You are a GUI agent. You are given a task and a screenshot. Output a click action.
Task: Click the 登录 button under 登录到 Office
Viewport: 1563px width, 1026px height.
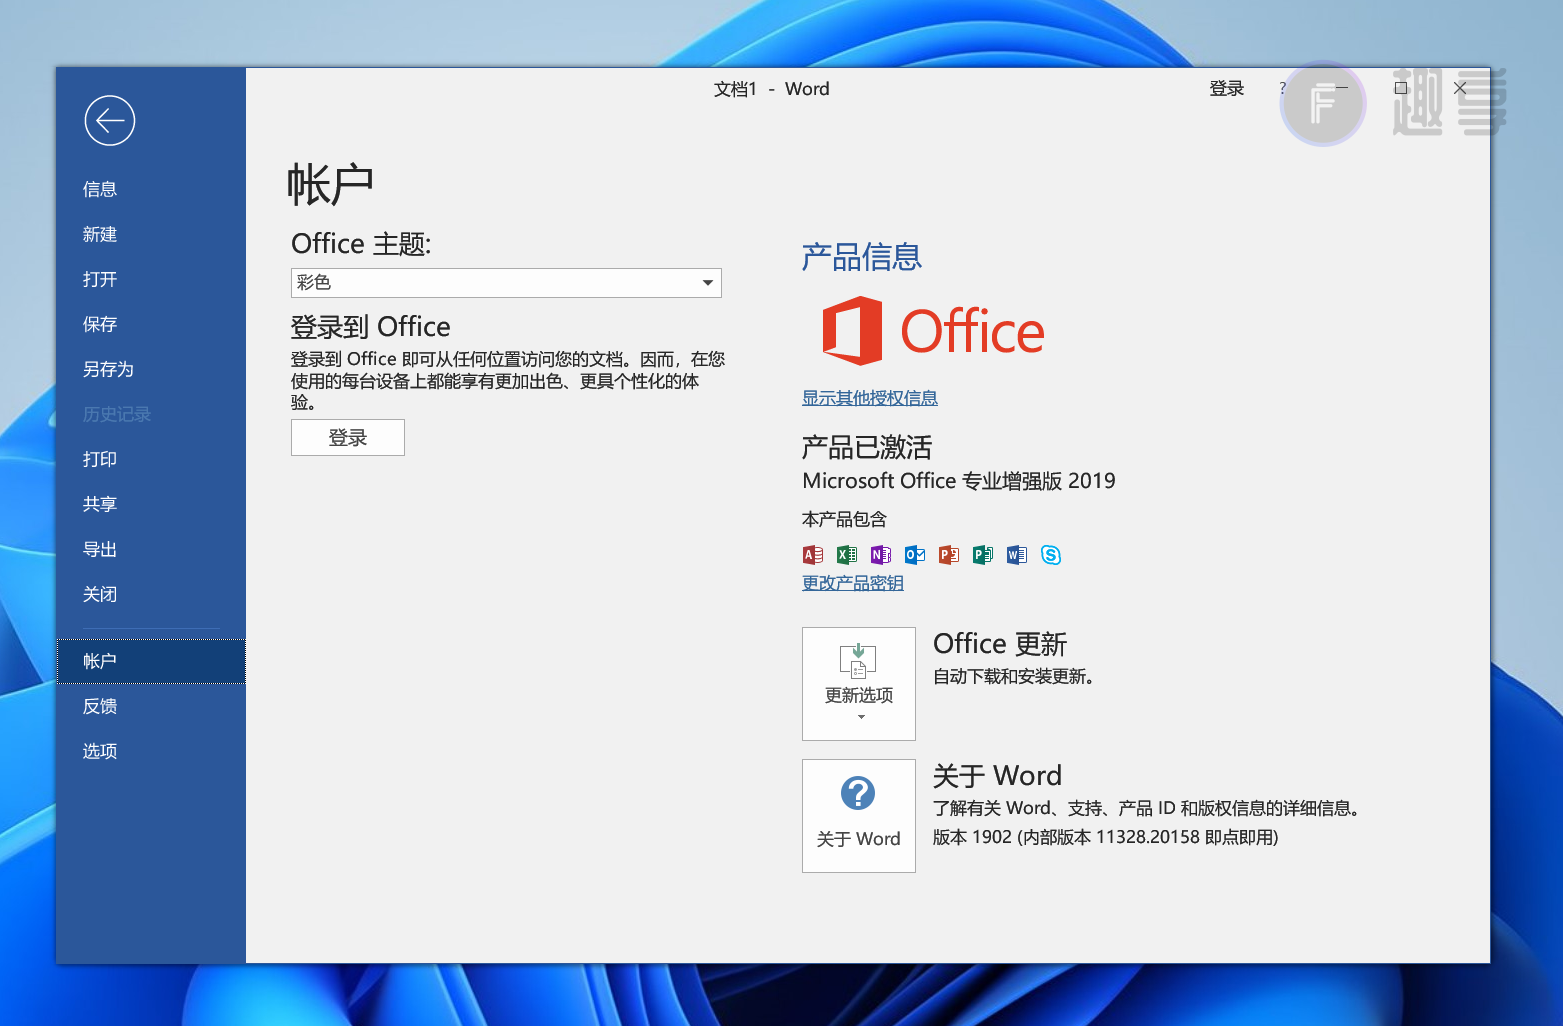[348, 438]
